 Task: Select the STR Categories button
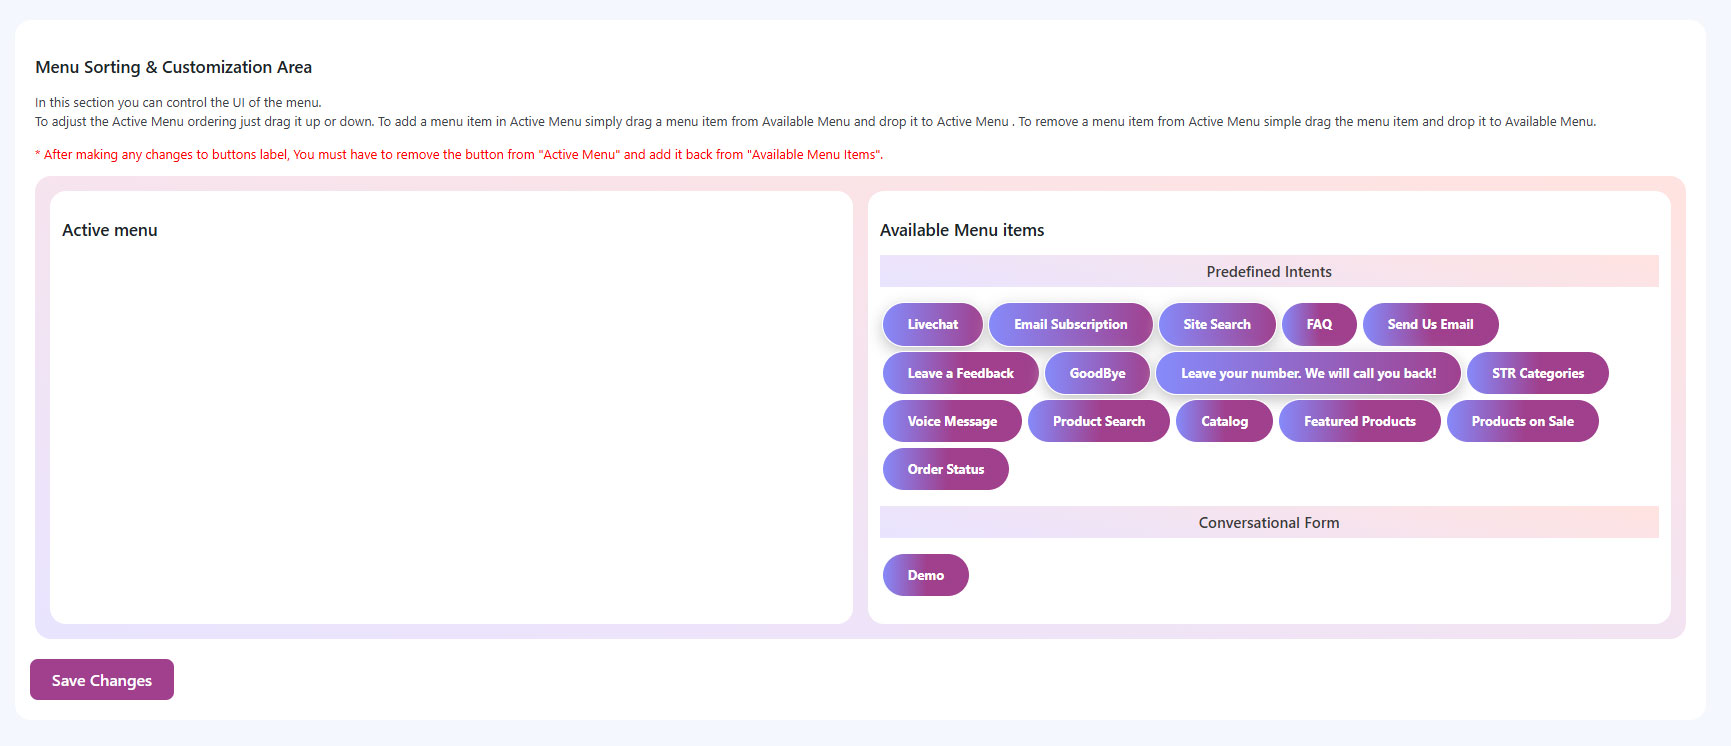tap(1537, 373)
